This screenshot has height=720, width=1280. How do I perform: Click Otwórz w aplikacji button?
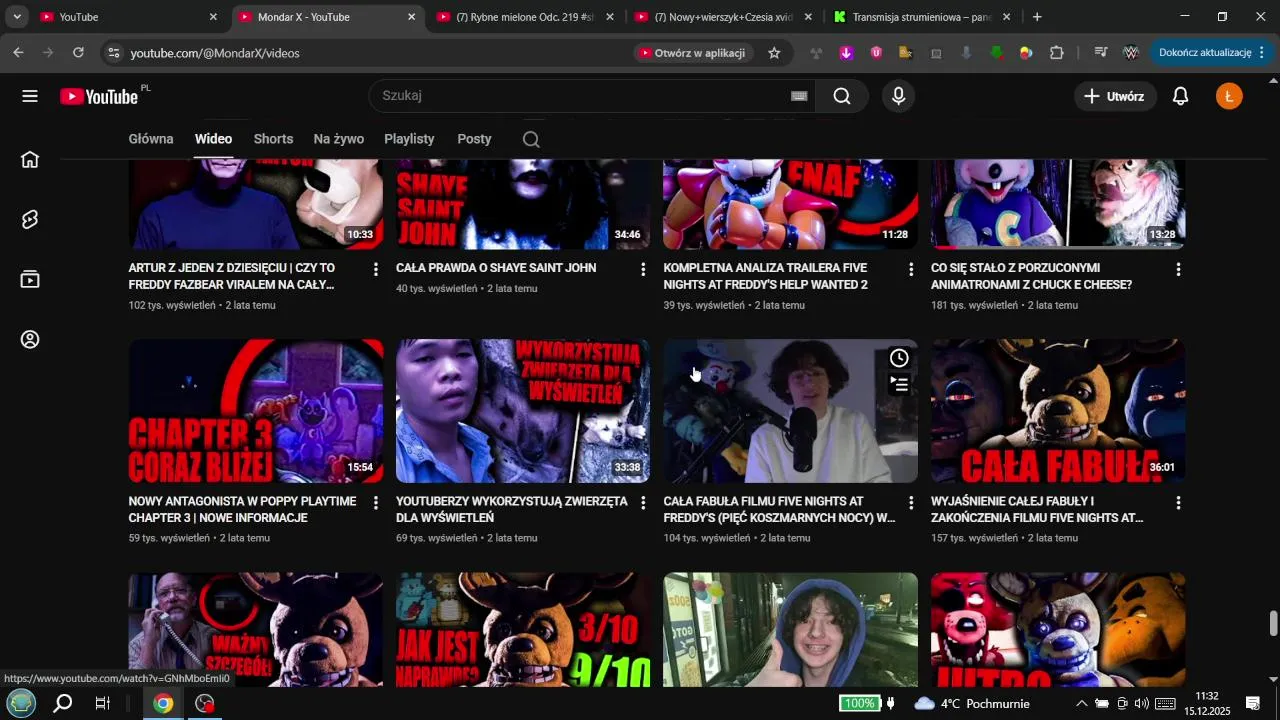[x=693, y=53]
